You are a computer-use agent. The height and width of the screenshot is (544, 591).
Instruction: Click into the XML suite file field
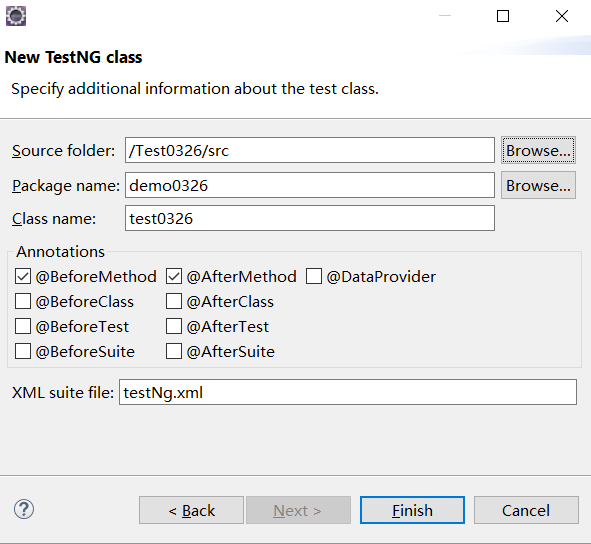click(348, 392)
